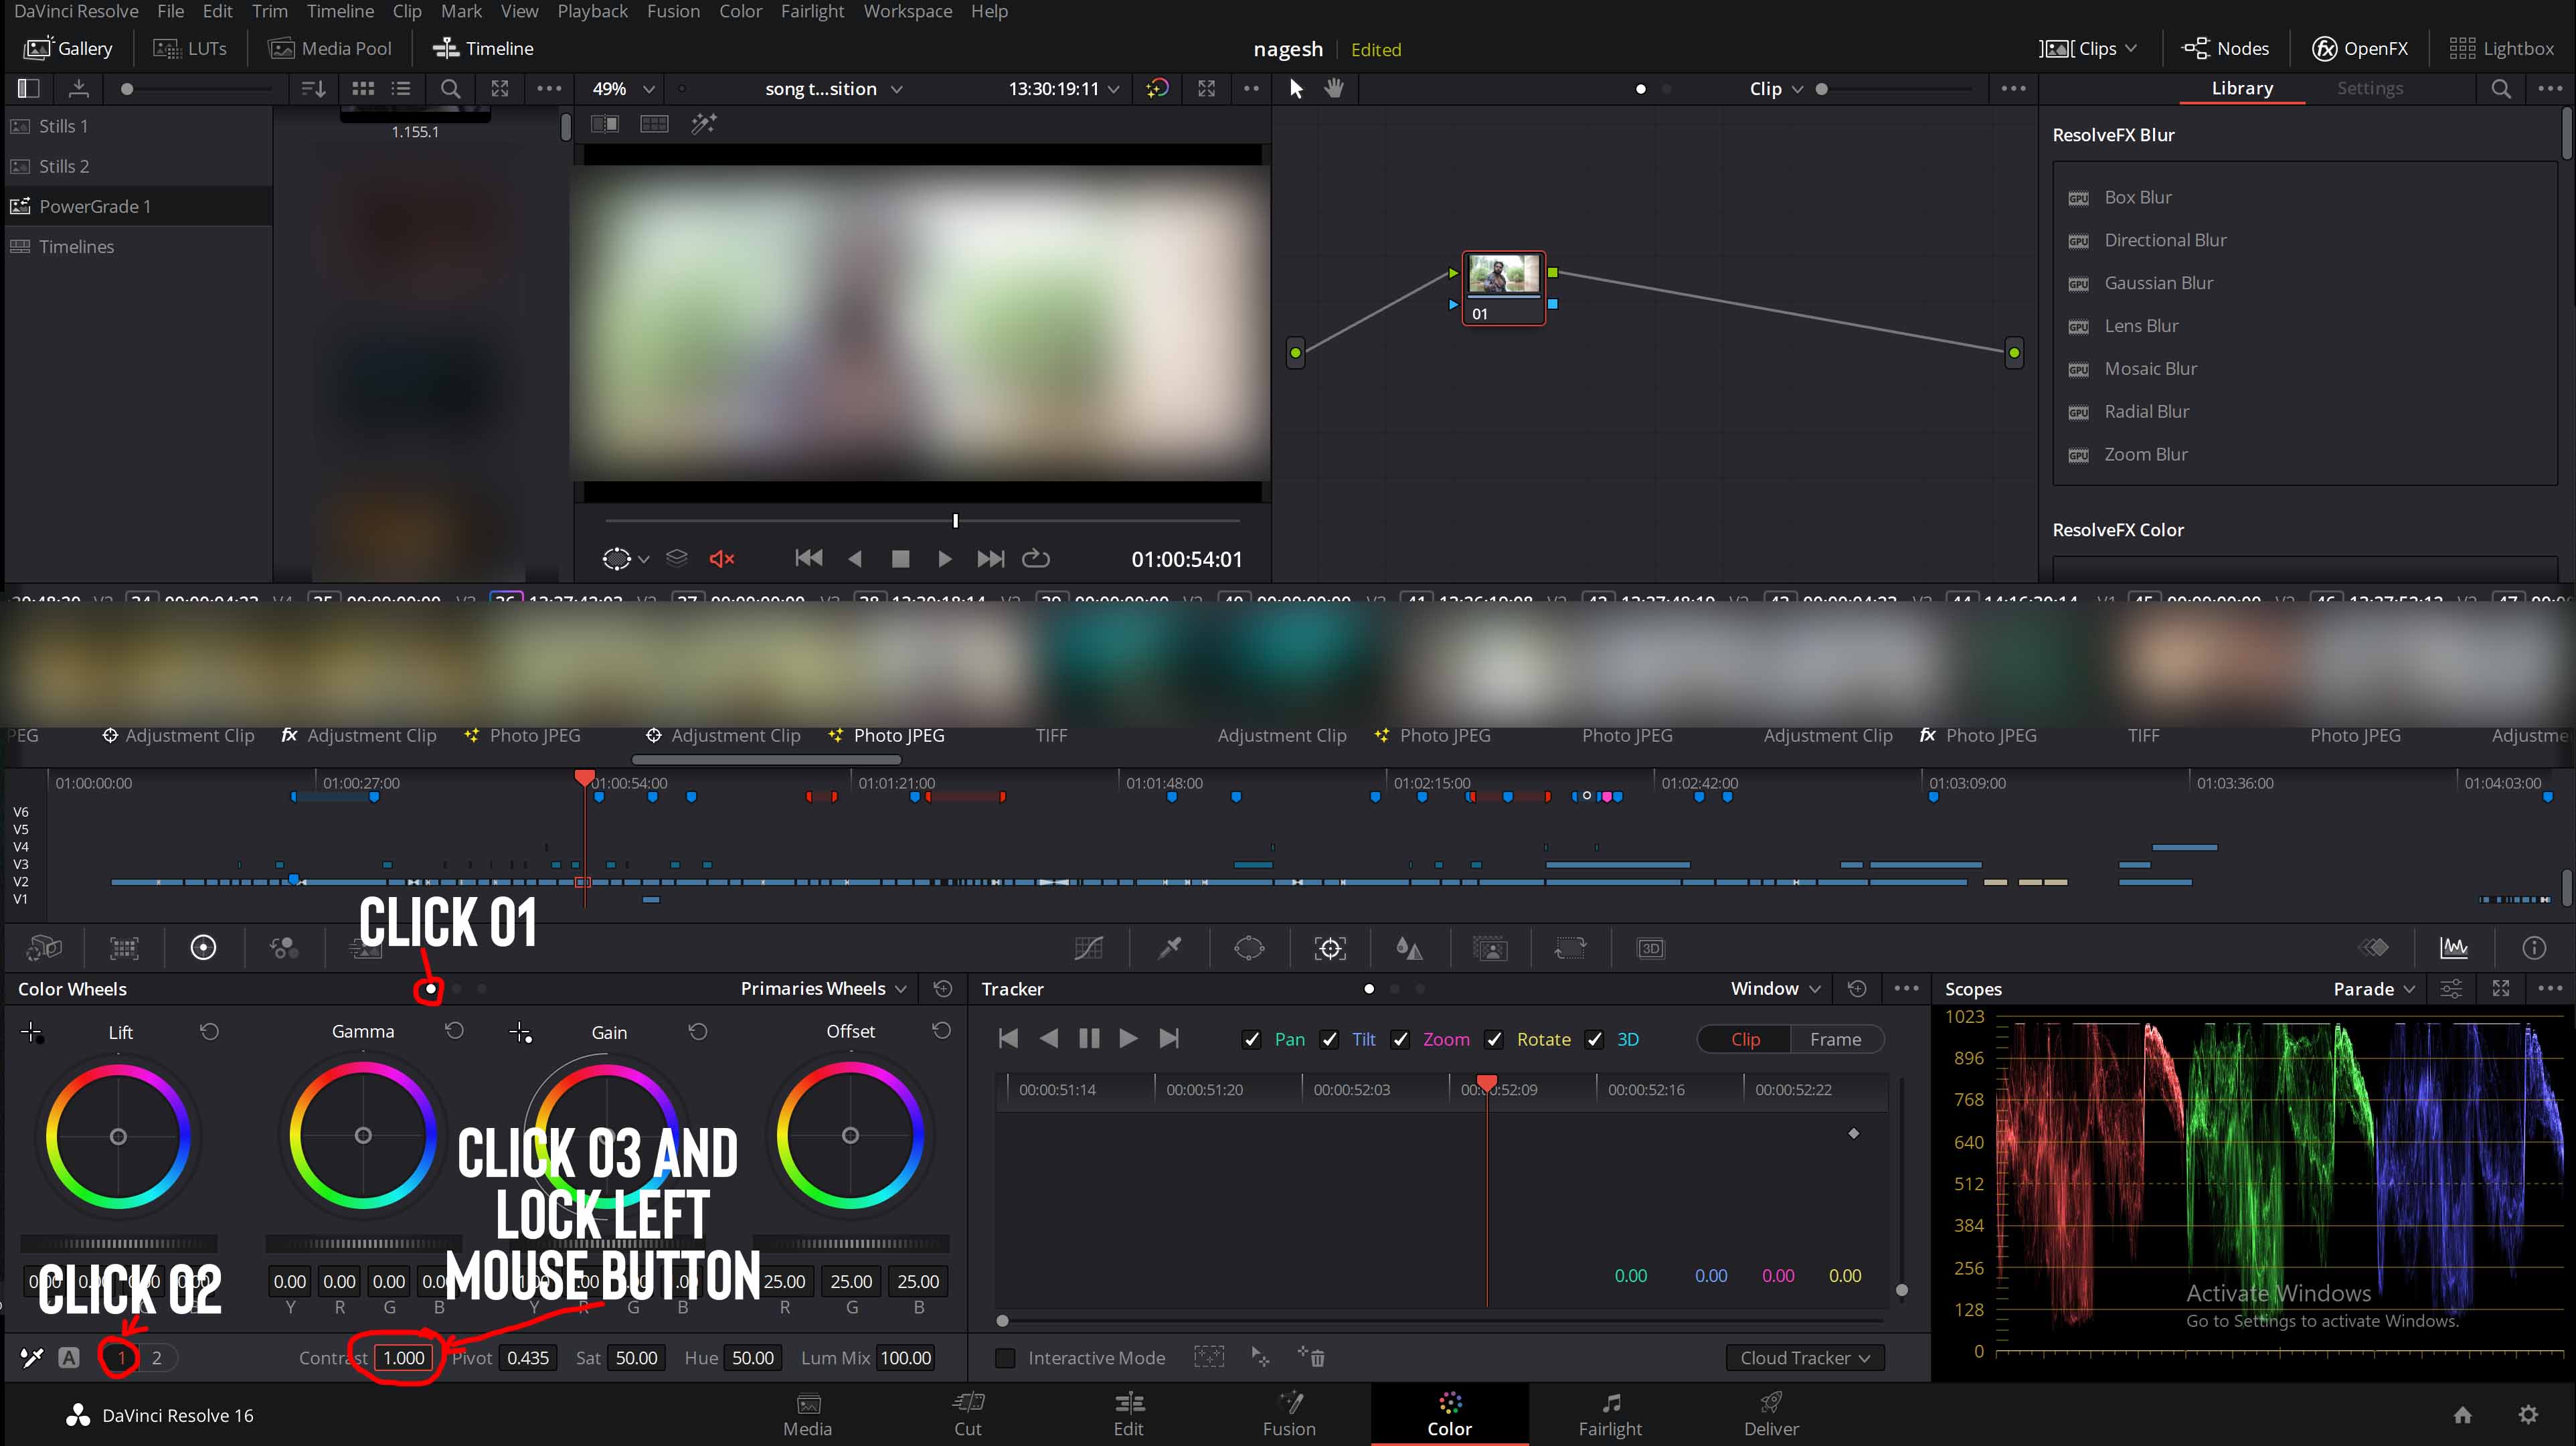The height and width of the screenshot is (1446, 2576).
Task: Open the RGB Mixer palette
Action: point(284,947)
